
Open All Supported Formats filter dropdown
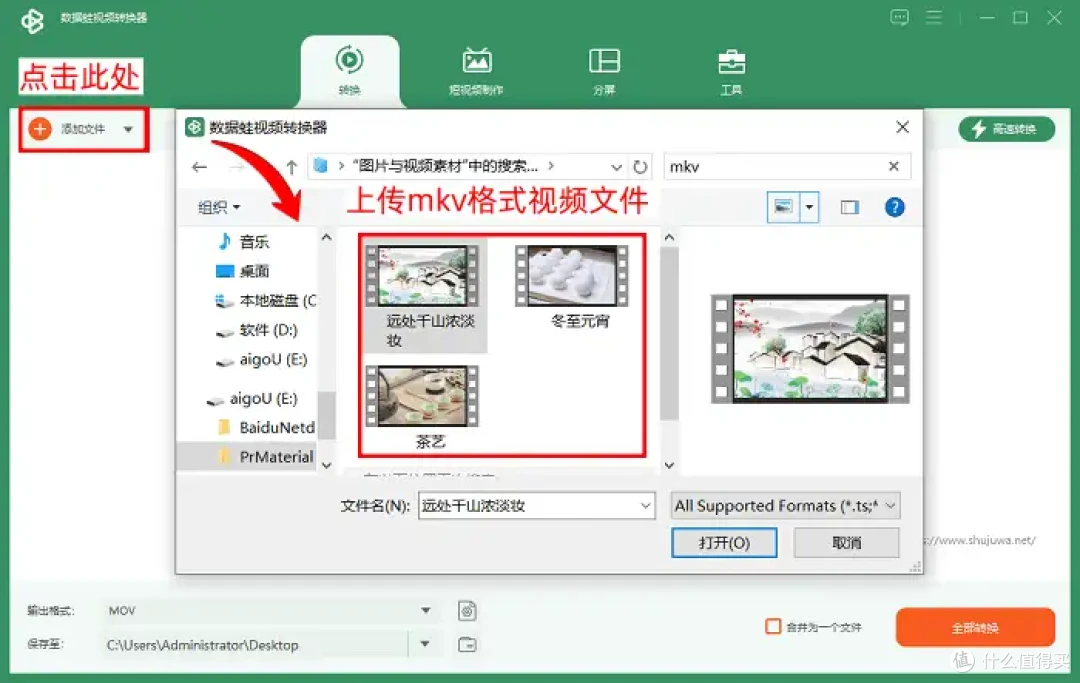786,506
